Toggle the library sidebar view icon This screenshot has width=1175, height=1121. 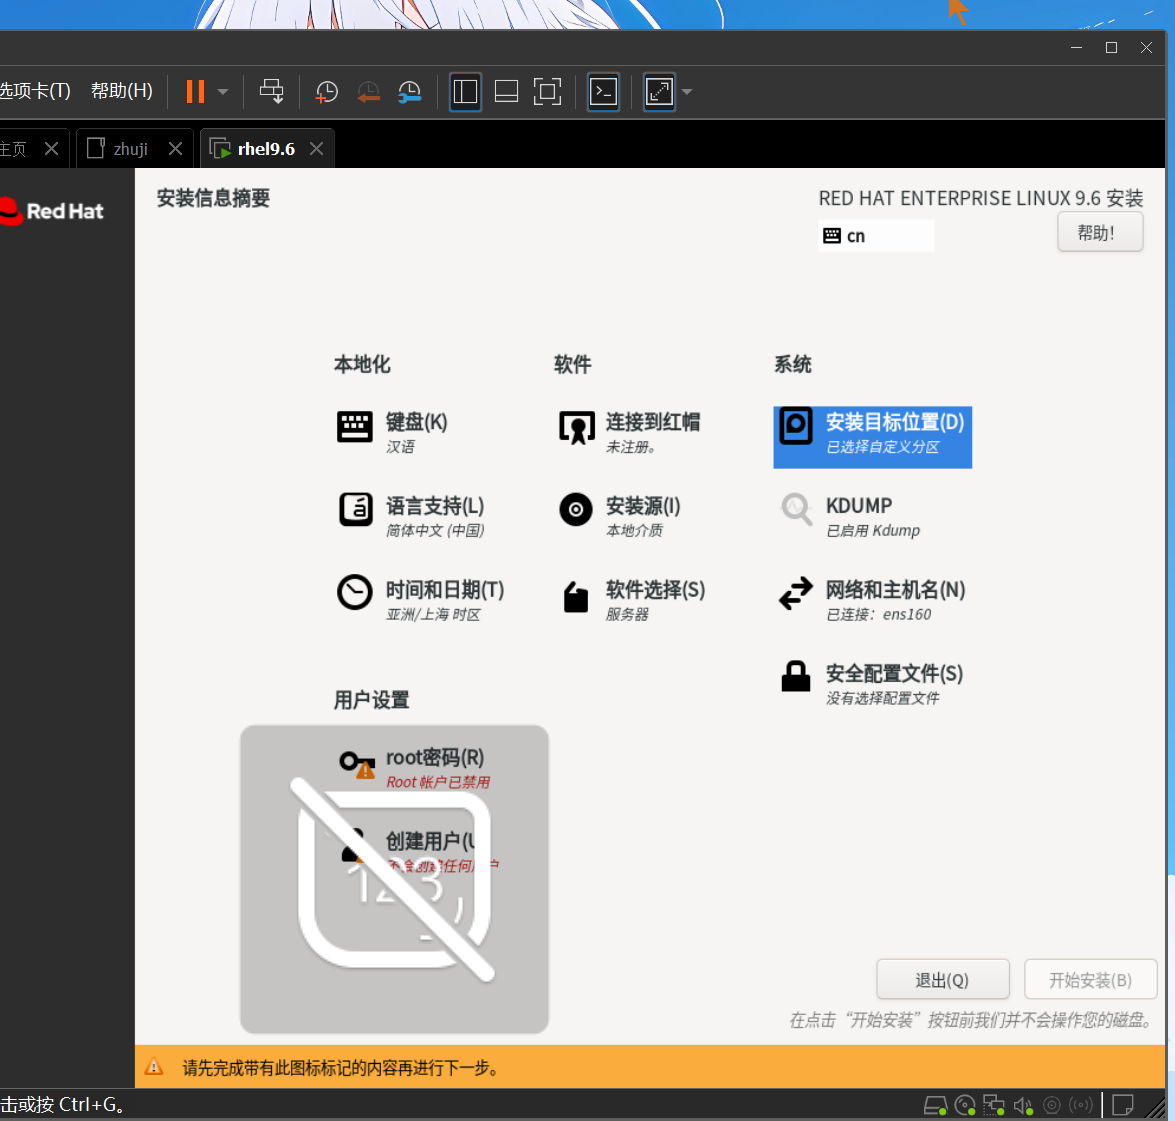point(465,91)
